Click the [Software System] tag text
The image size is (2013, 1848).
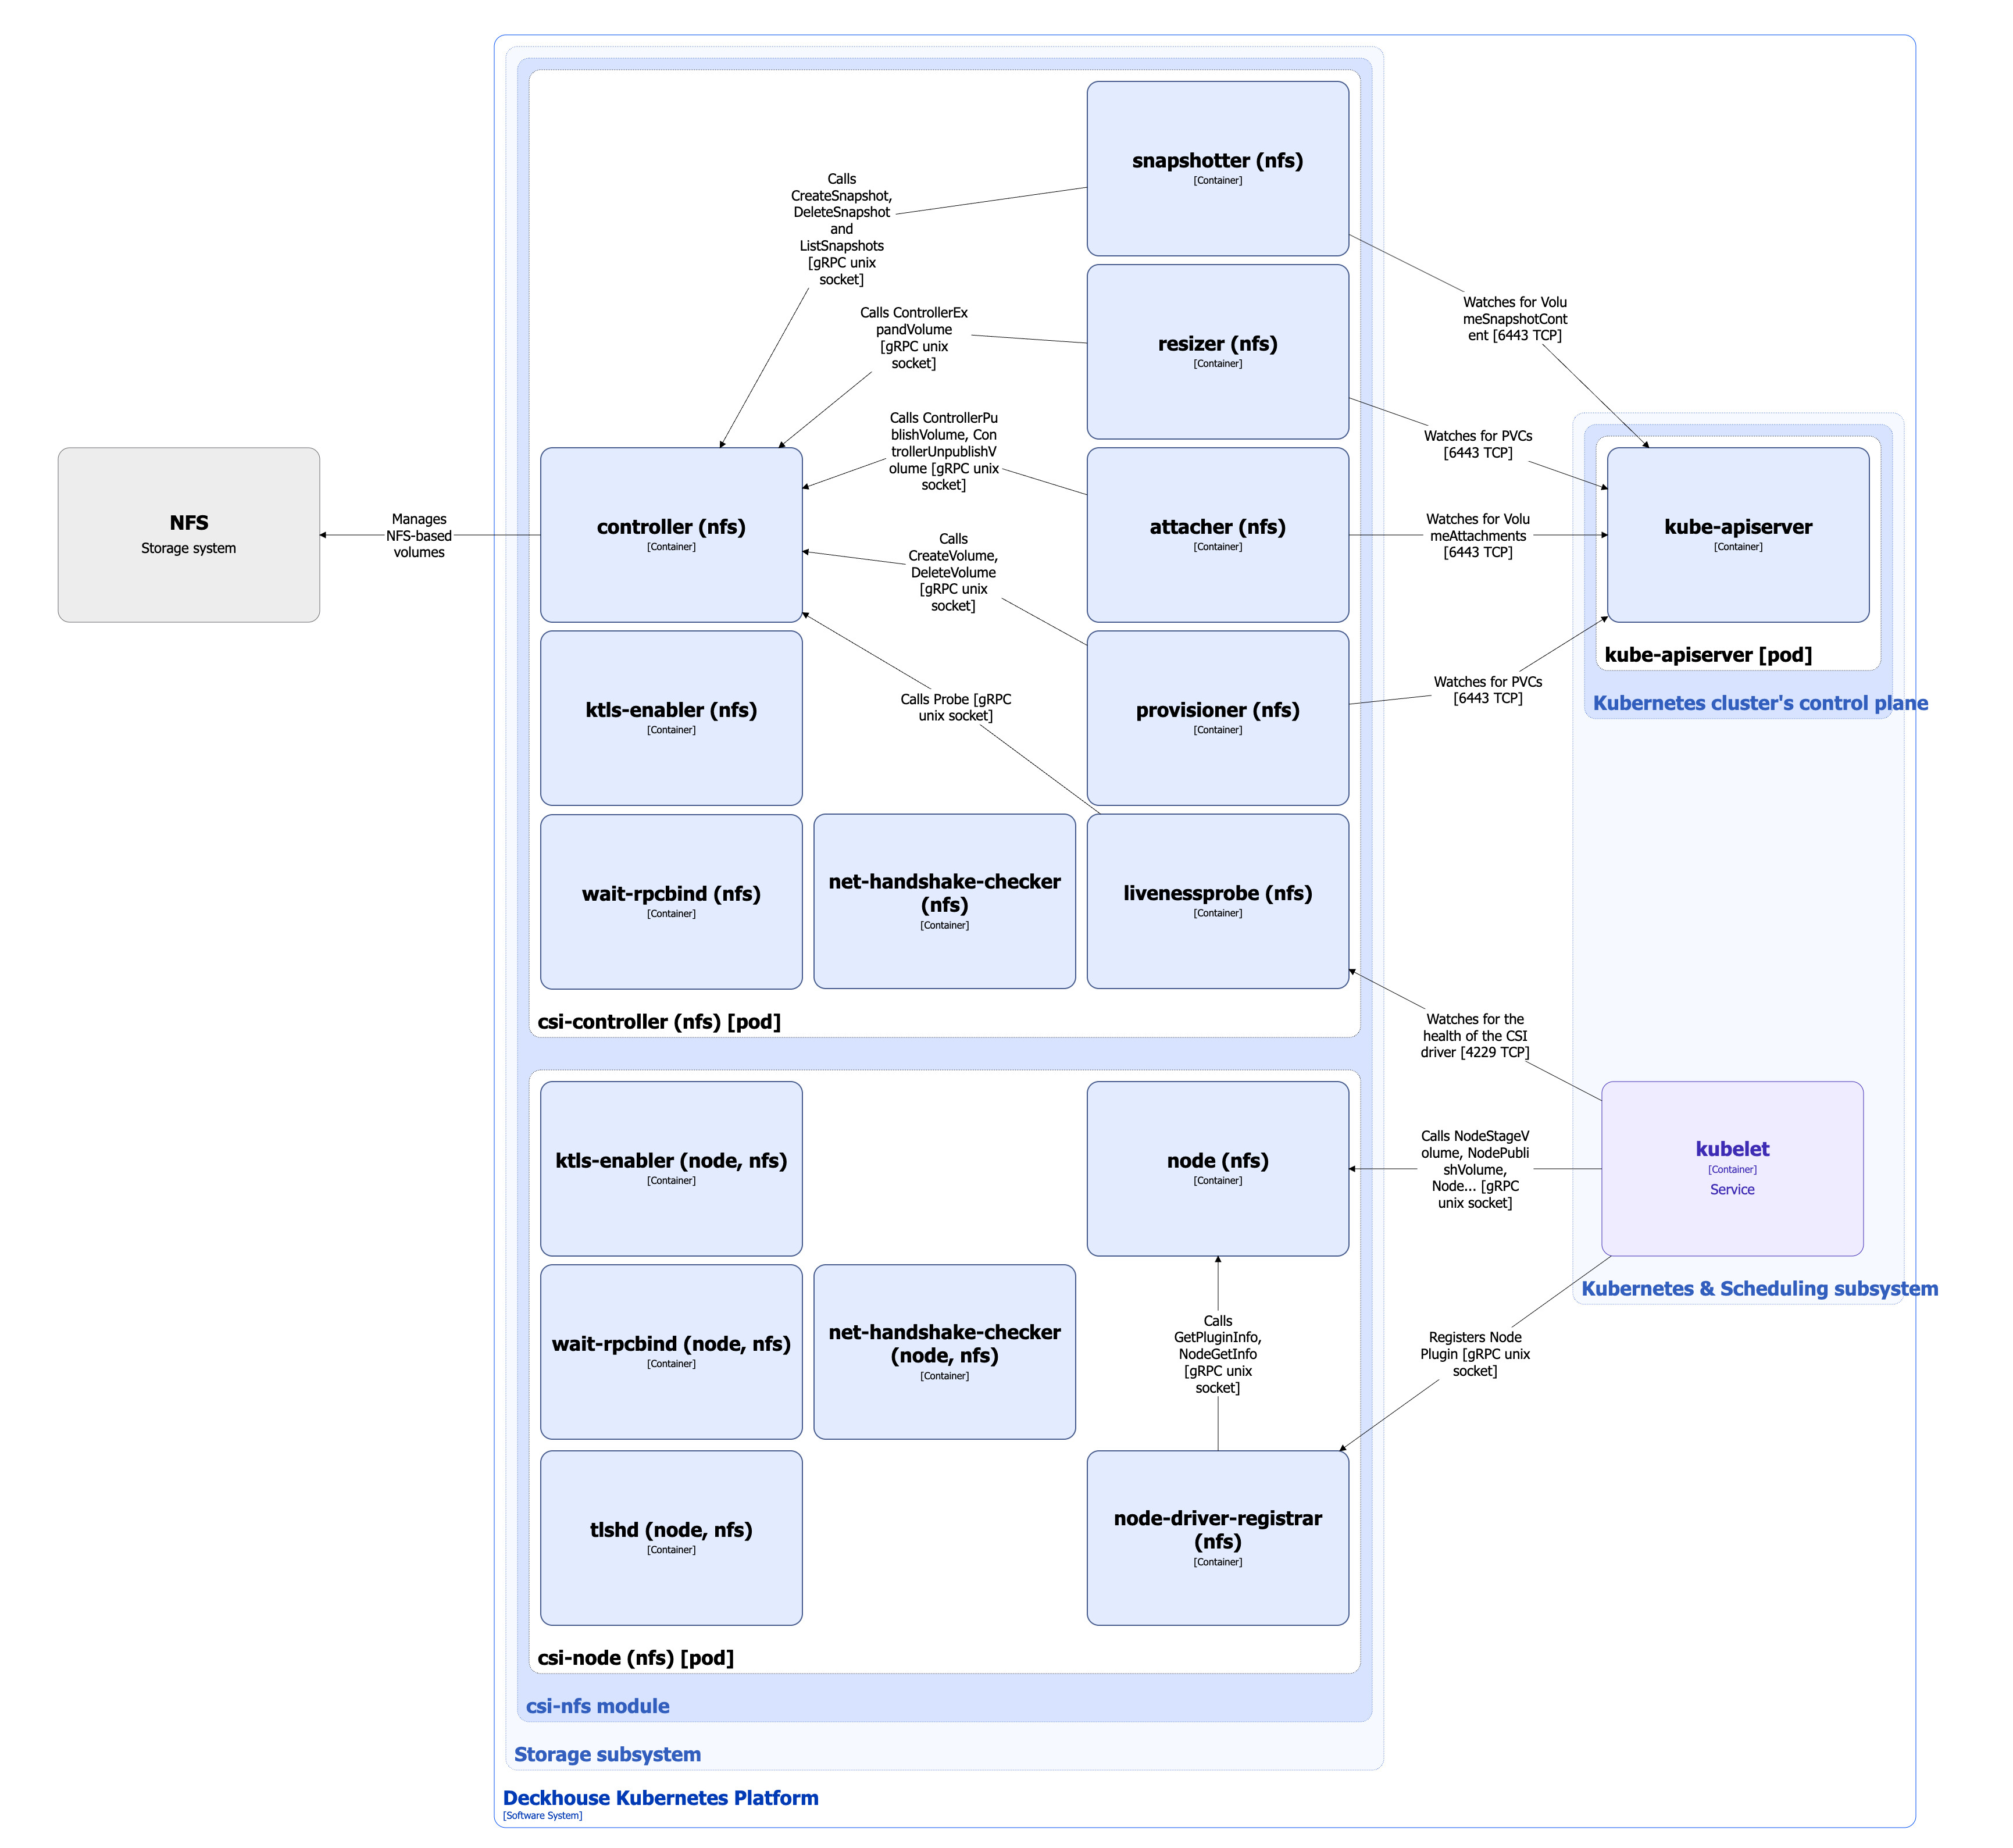[x=542, y=1815]
